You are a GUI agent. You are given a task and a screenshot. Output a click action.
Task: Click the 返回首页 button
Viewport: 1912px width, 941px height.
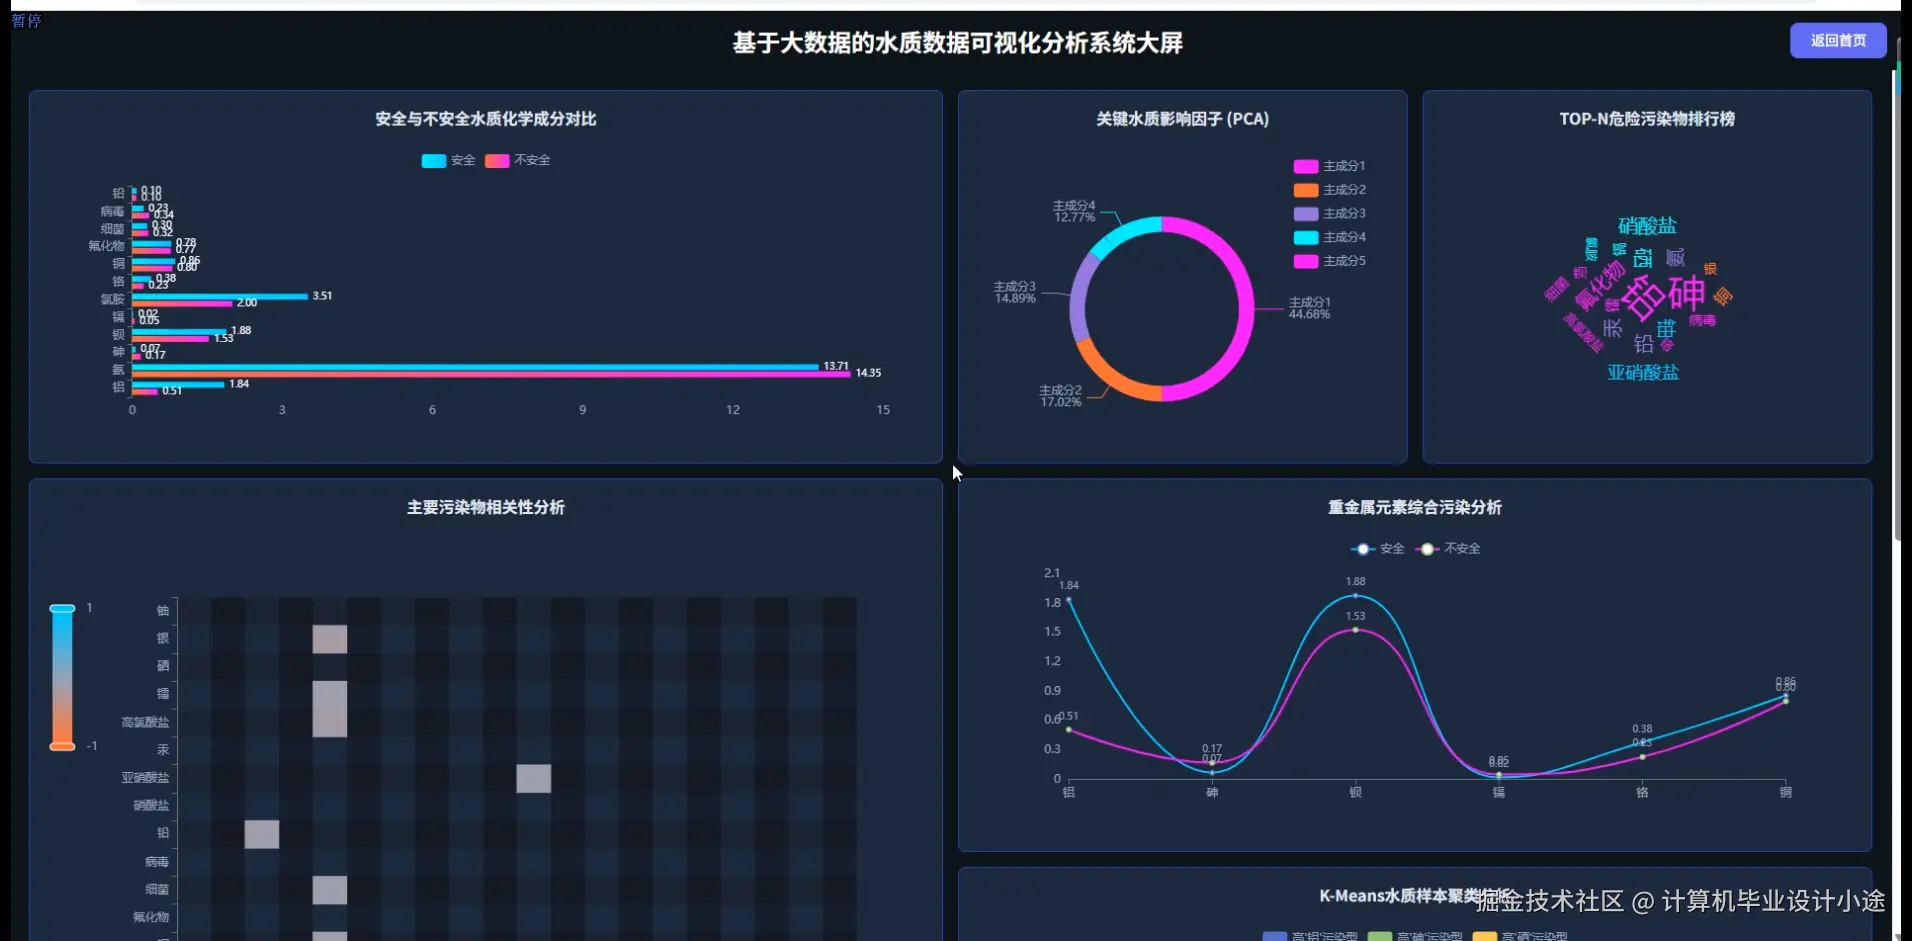(x=1838, y=40)
